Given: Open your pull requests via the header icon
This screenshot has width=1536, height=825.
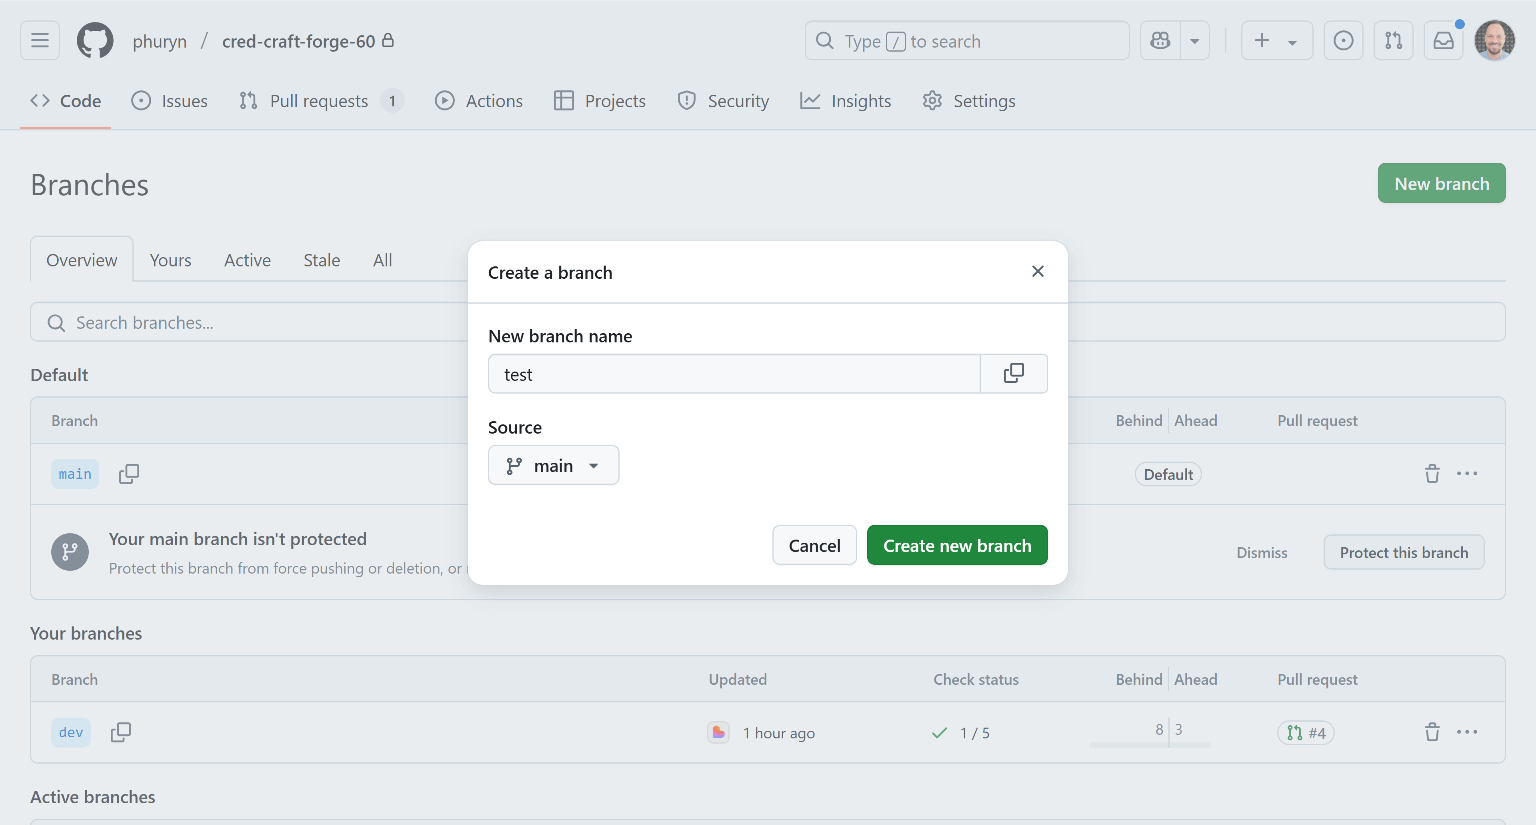Looking at the screenshot, I should (x=1393, y=40).
